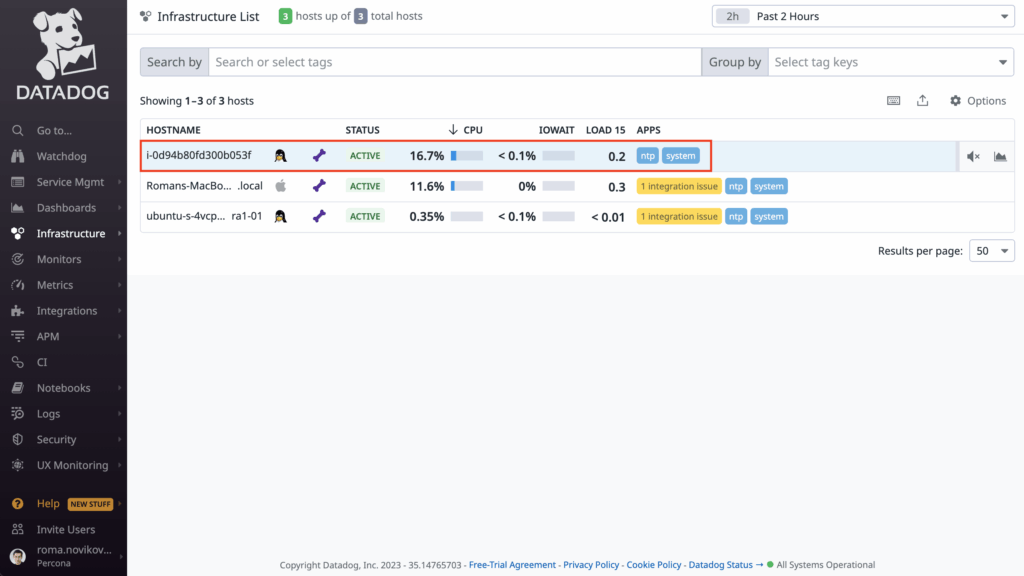The height and width of the screenshot is (576, 1024).
Task: Open Options with the gear icon
Action: coord(977,101)
